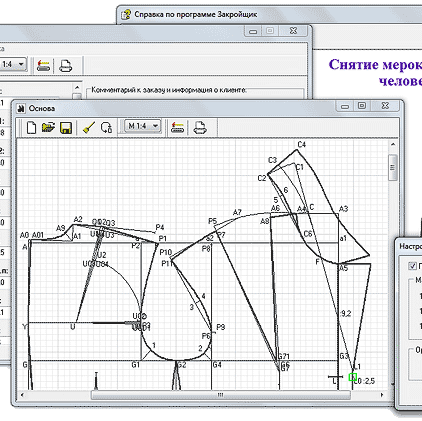Click the horizontal scrollbar thumb under the drawing
Screen dimensions: 422x421
pos(220,395)
